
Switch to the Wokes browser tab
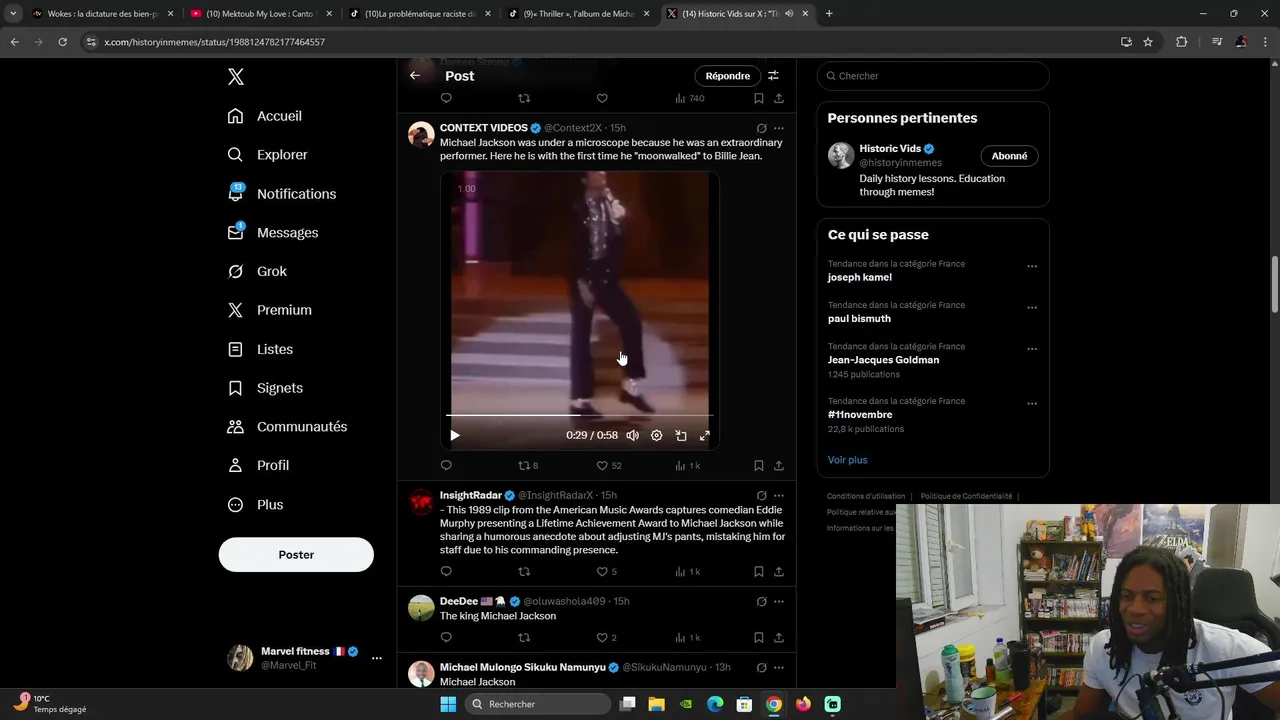pos(104,14)
